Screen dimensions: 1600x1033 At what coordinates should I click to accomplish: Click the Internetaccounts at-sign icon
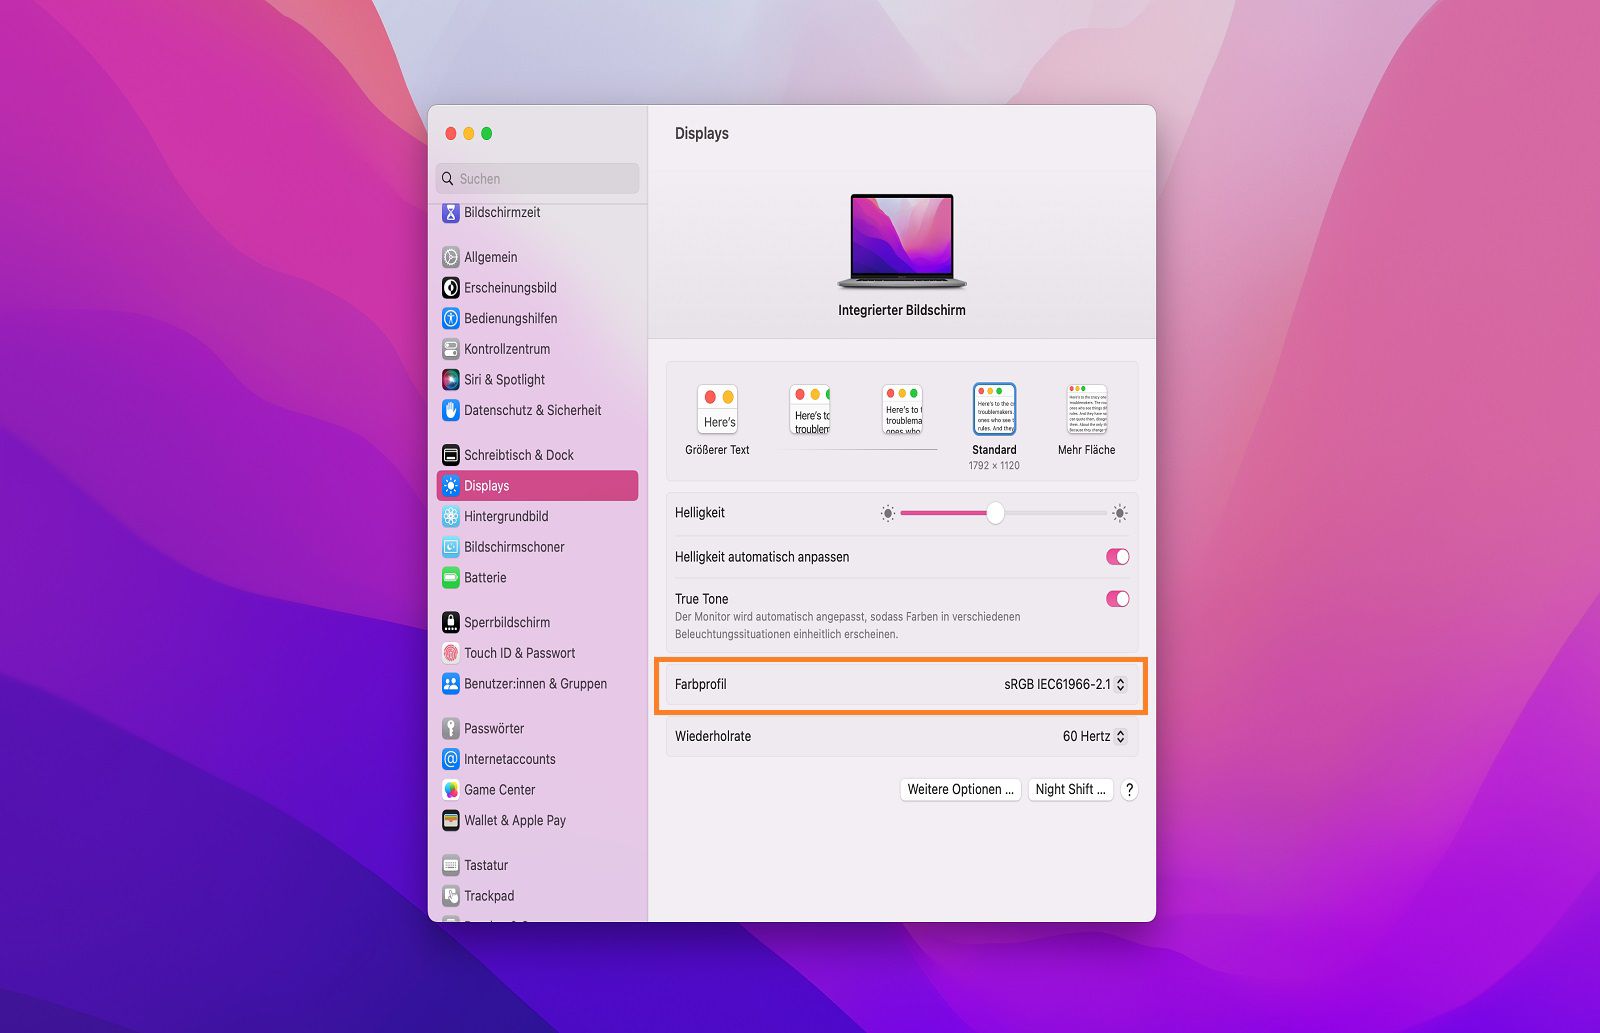pos(451,759)
